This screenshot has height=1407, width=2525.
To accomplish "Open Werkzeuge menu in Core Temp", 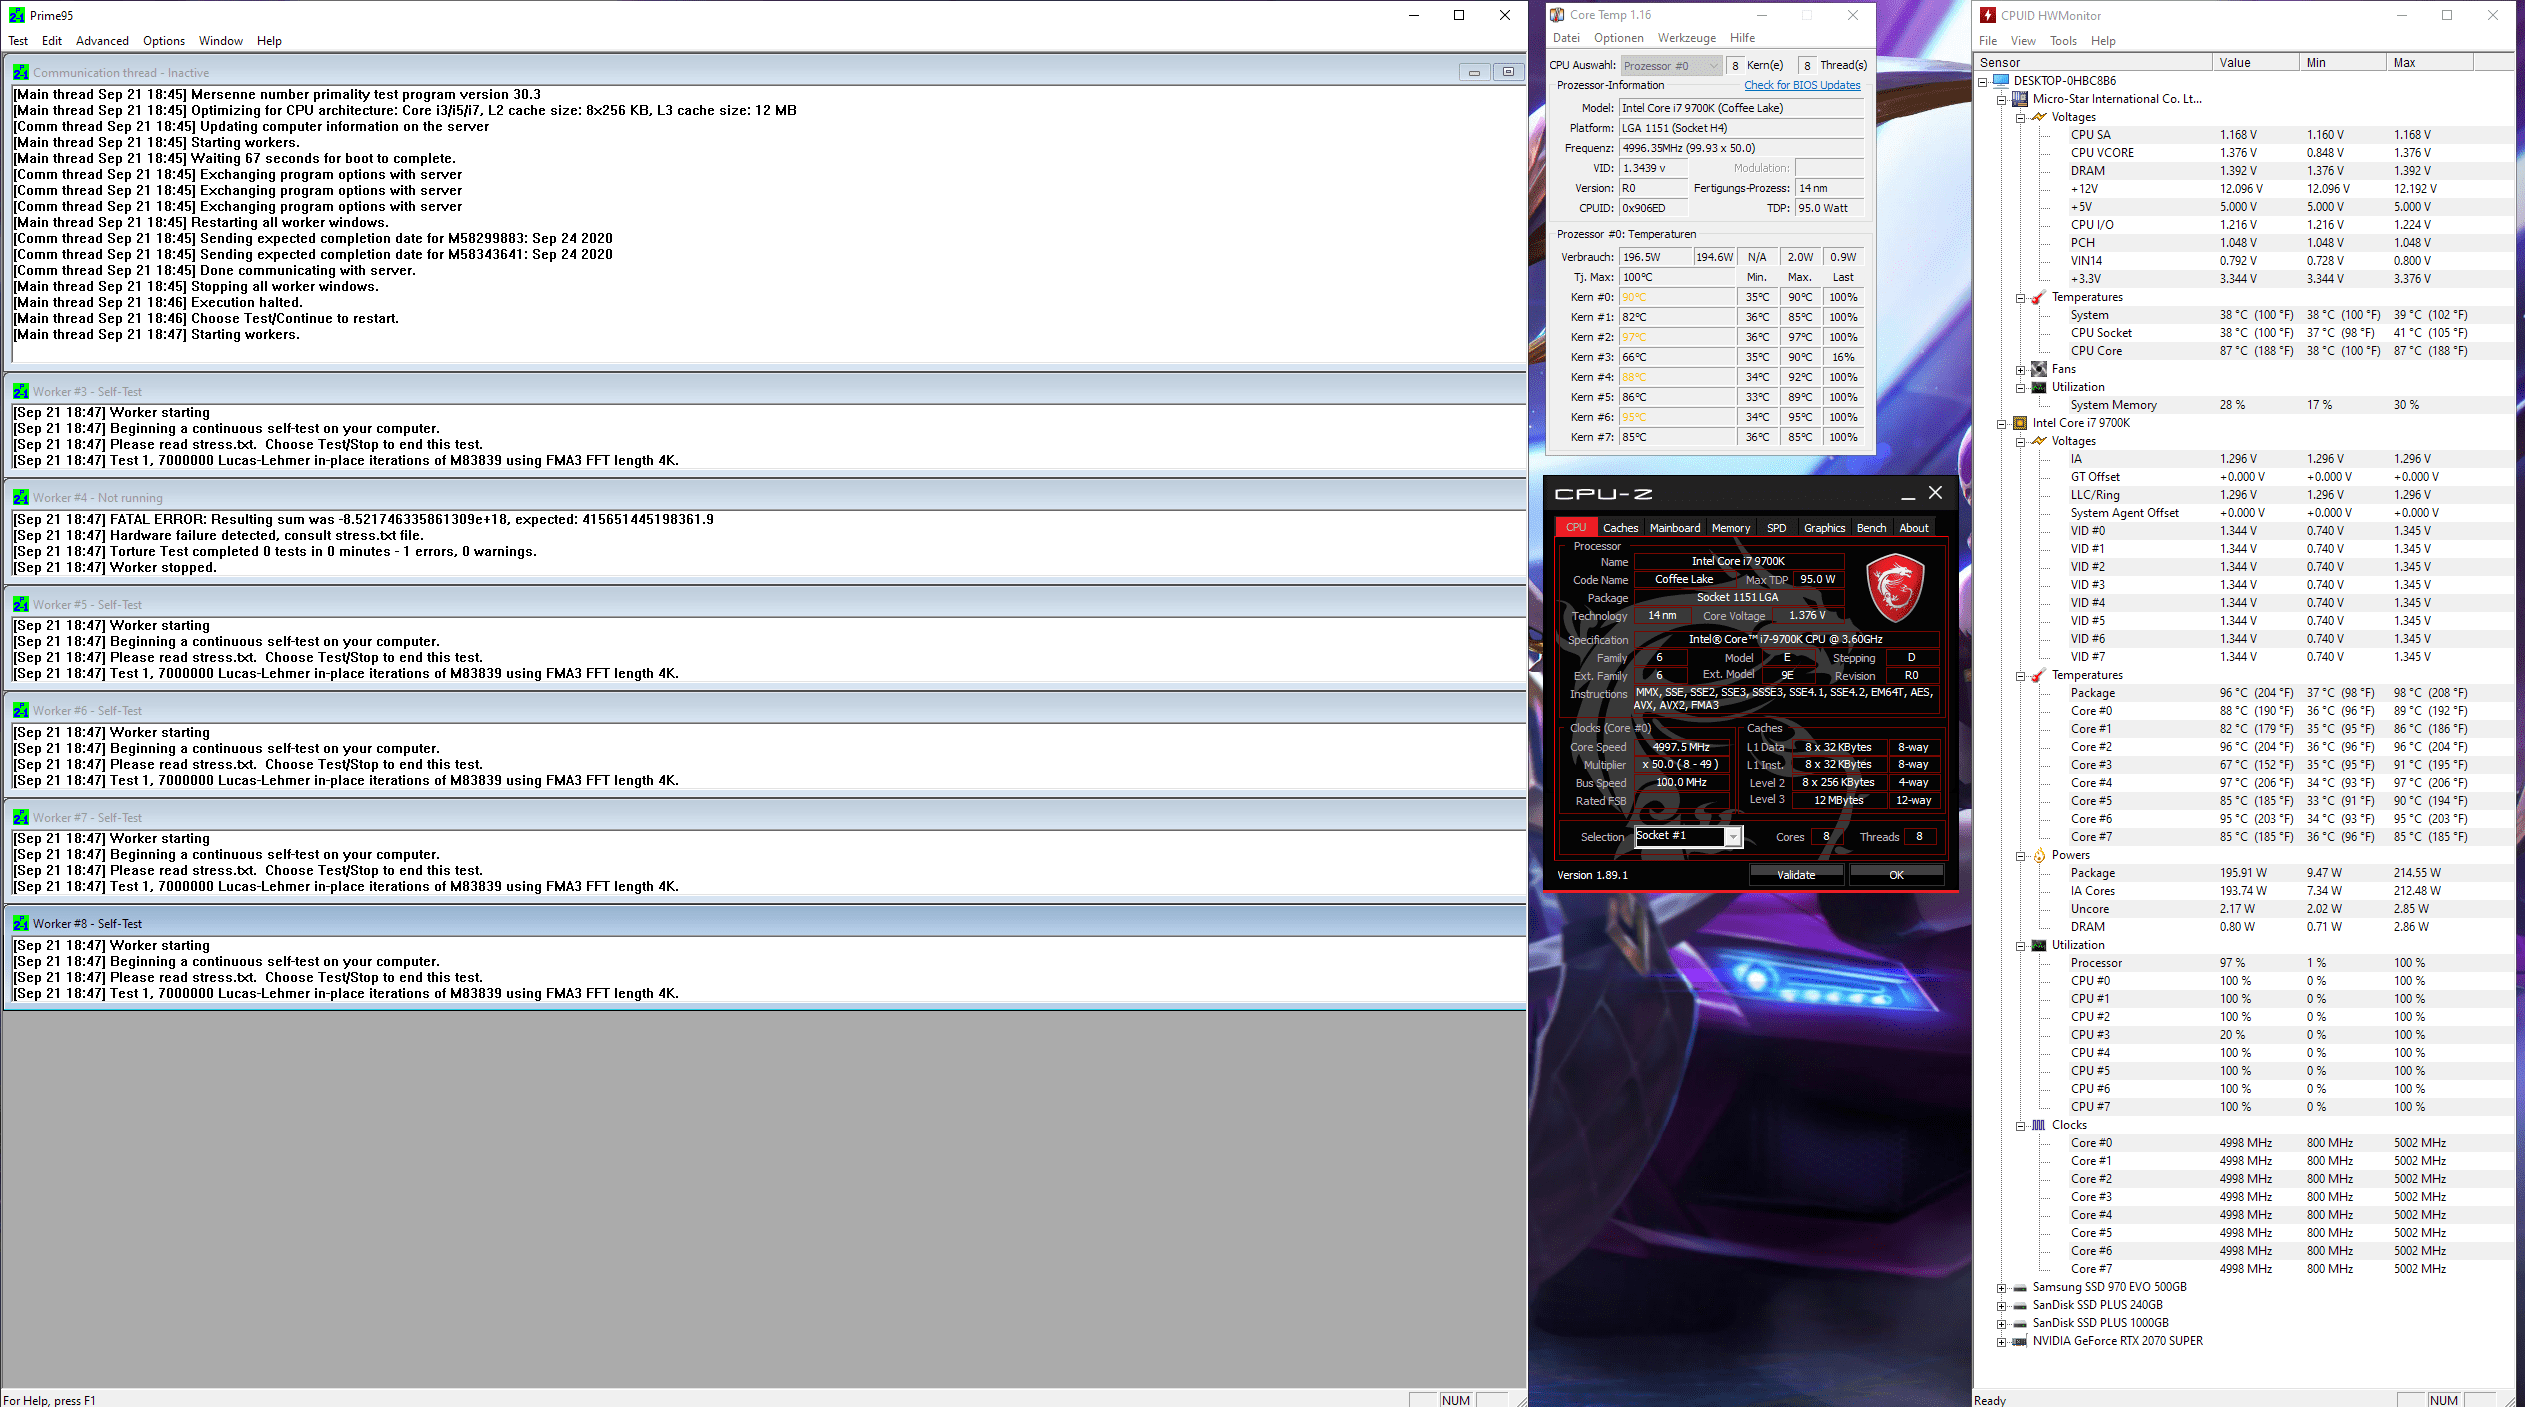I will point(1686,38).
